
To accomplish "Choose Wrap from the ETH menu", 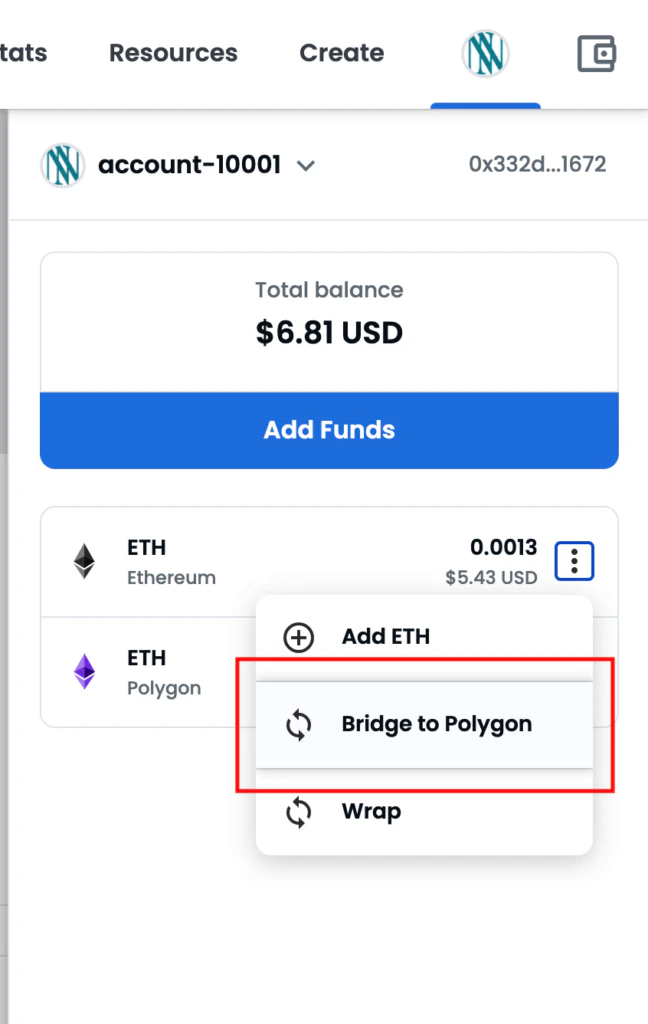I will pyautogui.click(x=425, y=812).
